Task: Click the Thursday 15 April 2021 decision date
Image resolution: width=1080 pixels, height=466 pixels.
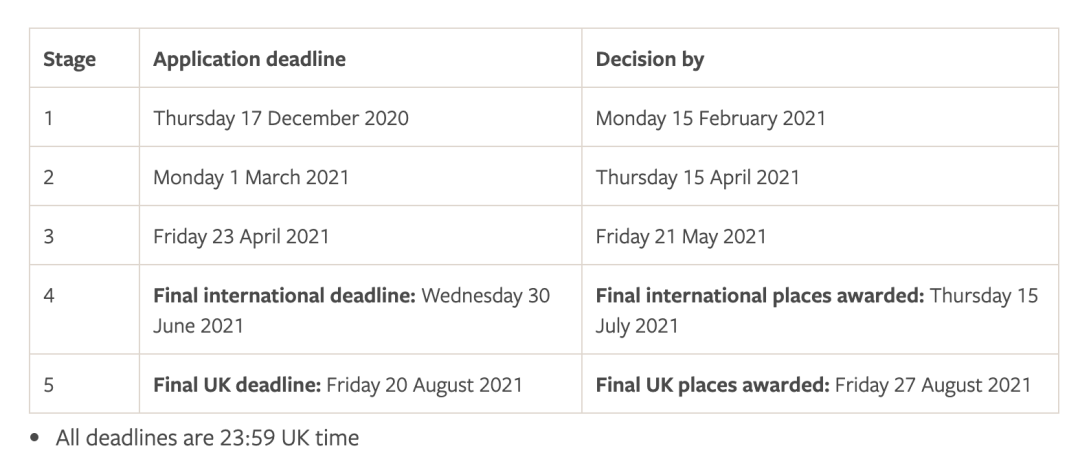Action: coord(697,177)
